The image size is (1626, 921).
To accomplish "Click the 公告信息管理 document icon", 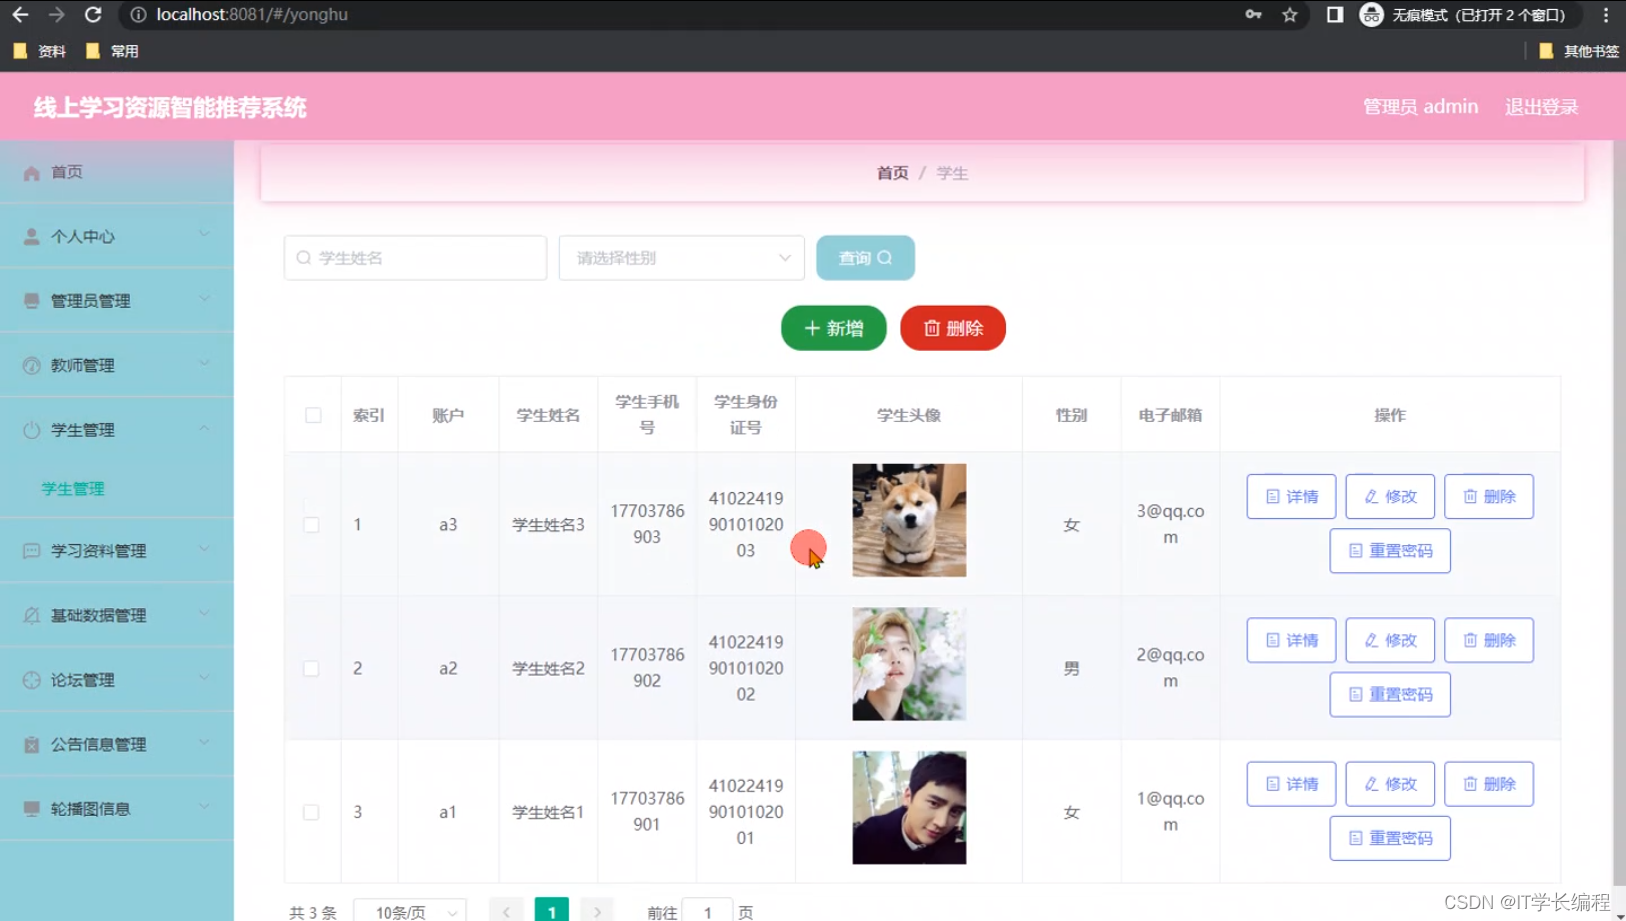I will point(30,744).
